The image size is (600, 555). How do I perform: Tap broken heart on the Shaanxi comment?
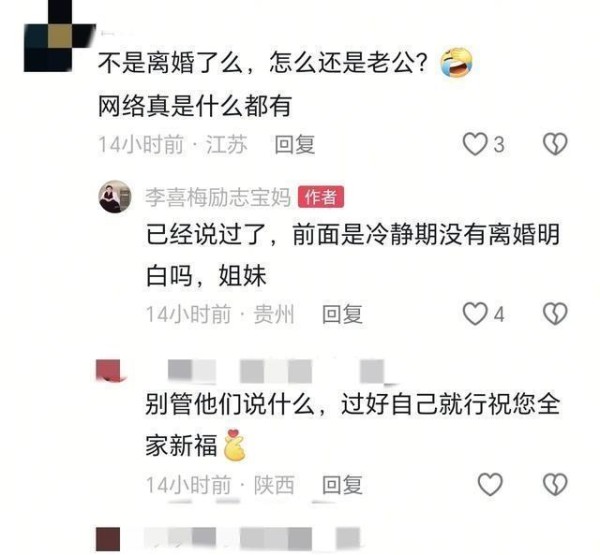tap(555, 485)
